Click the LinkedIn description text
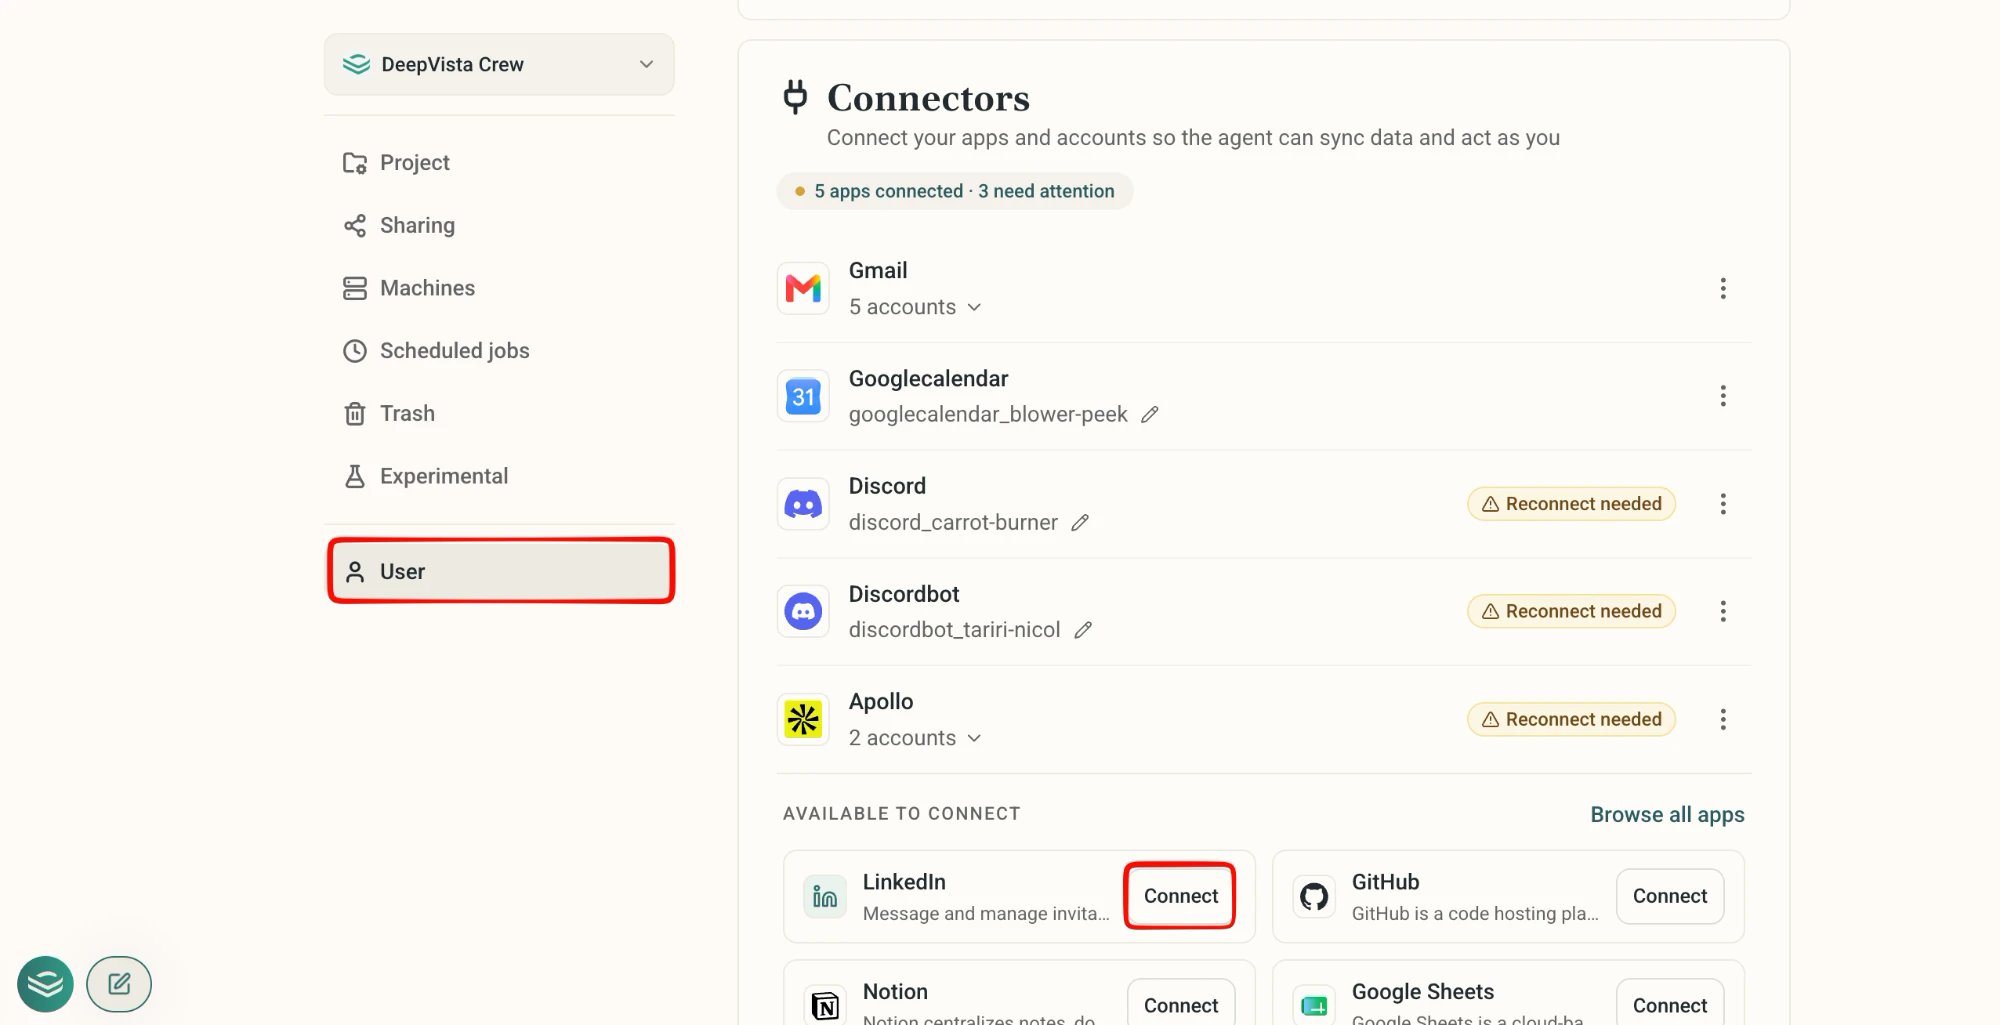Screen dimensions: 2000x1025 tap(986, 913)
